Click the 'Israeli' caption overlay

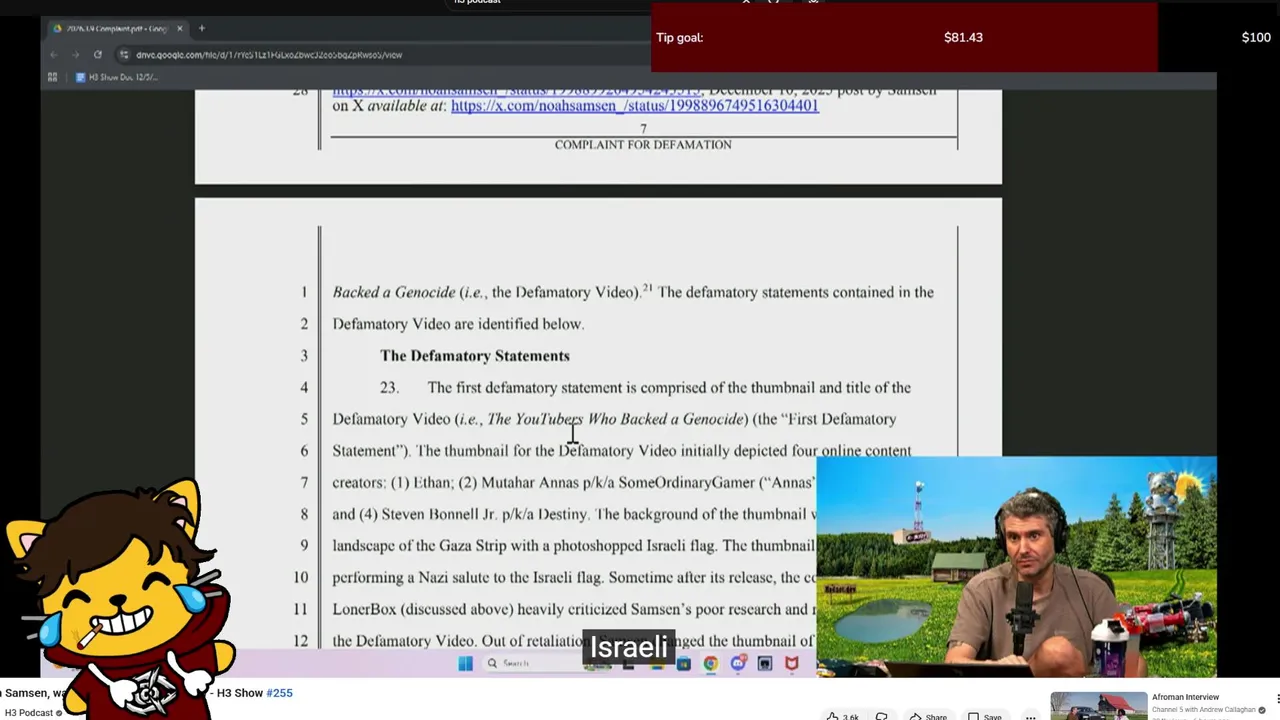pyautogui.click(x=629, y=647)
